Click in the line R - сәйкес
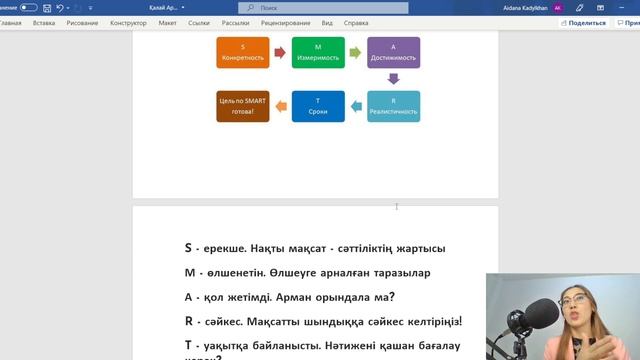The height and width of the screenshot is (360, 640). click(323, 321)
